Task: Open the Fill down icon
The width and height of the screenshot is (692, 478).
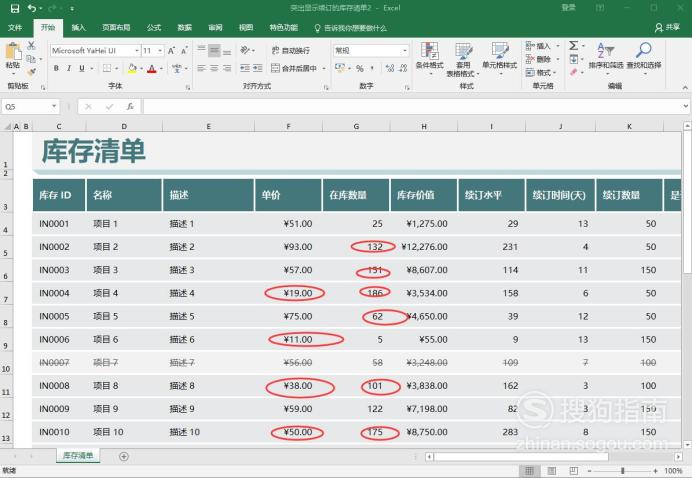Action: pos(573,59)
